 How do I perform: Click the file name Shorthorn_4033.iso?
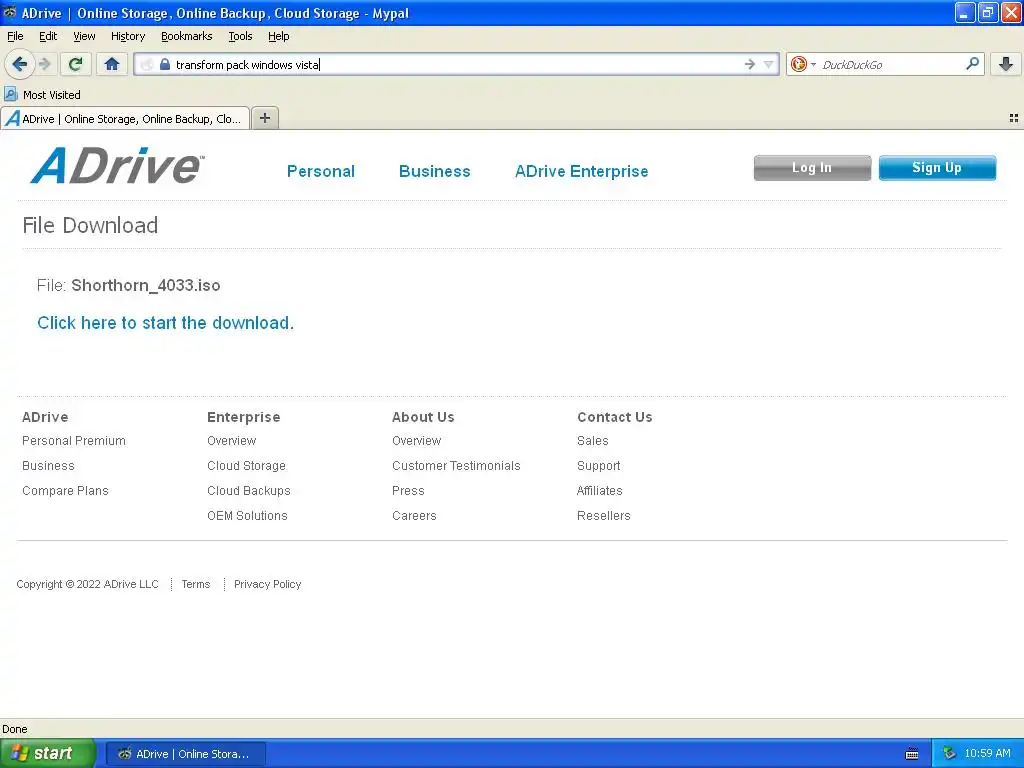[x=146, y=285]
